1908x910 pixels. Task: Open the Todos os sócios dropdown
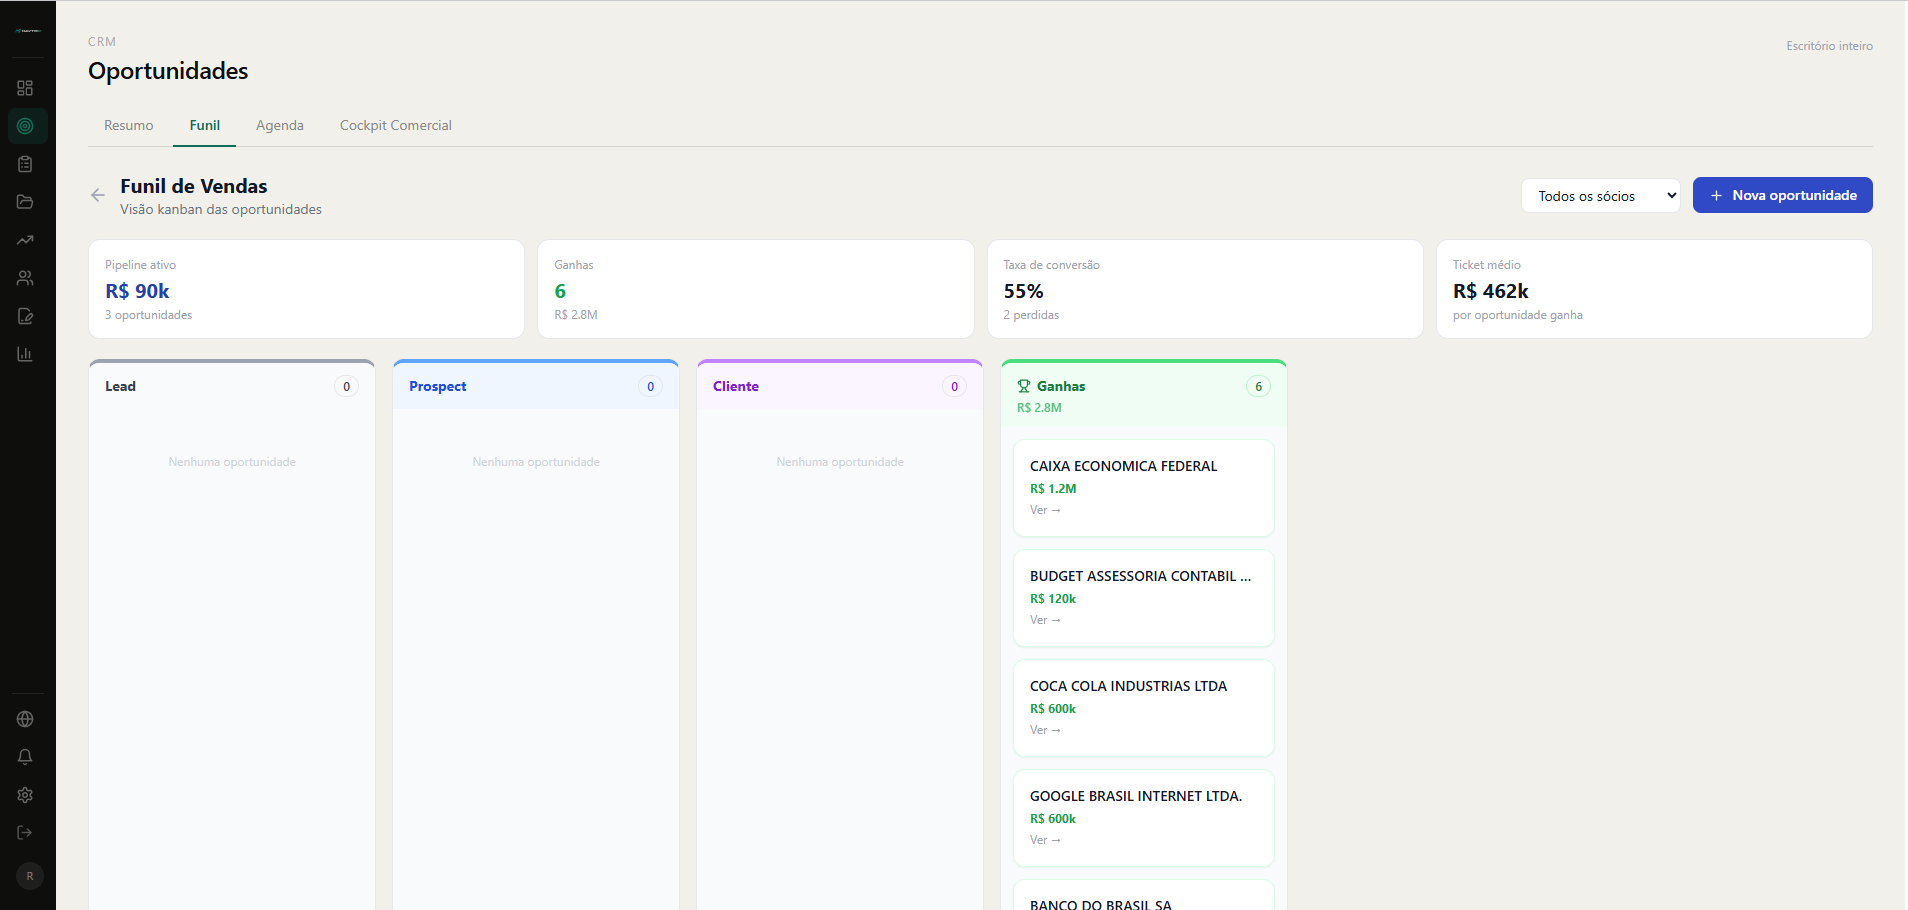[x=1601, y=196]
